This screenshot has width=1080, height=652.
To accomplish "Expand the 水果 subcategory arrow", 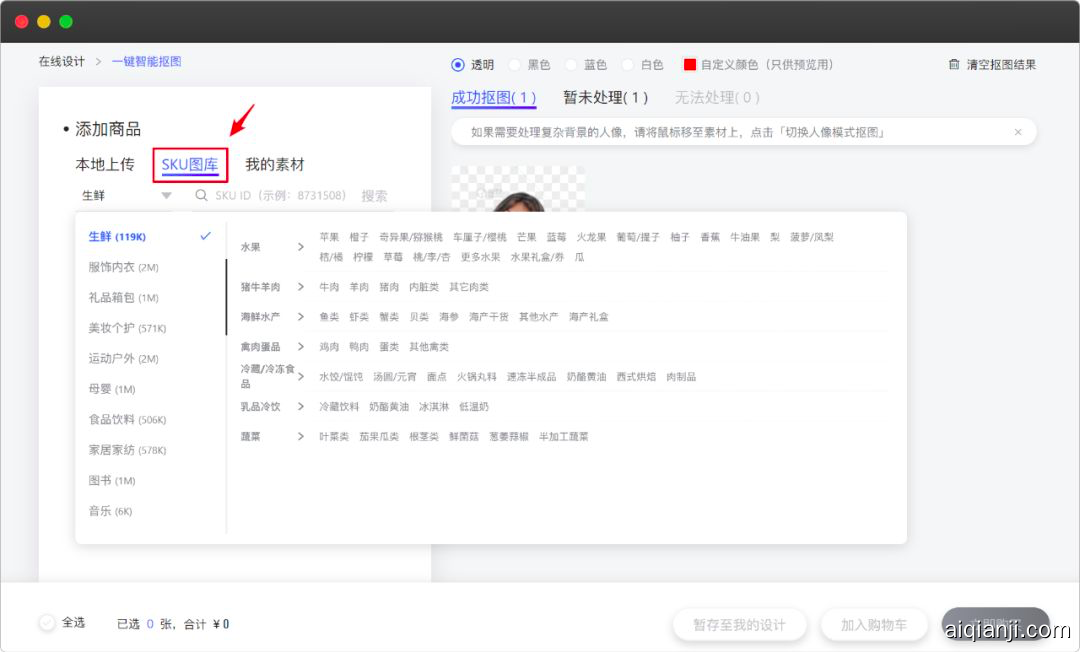I will click(x=300, y=247).
